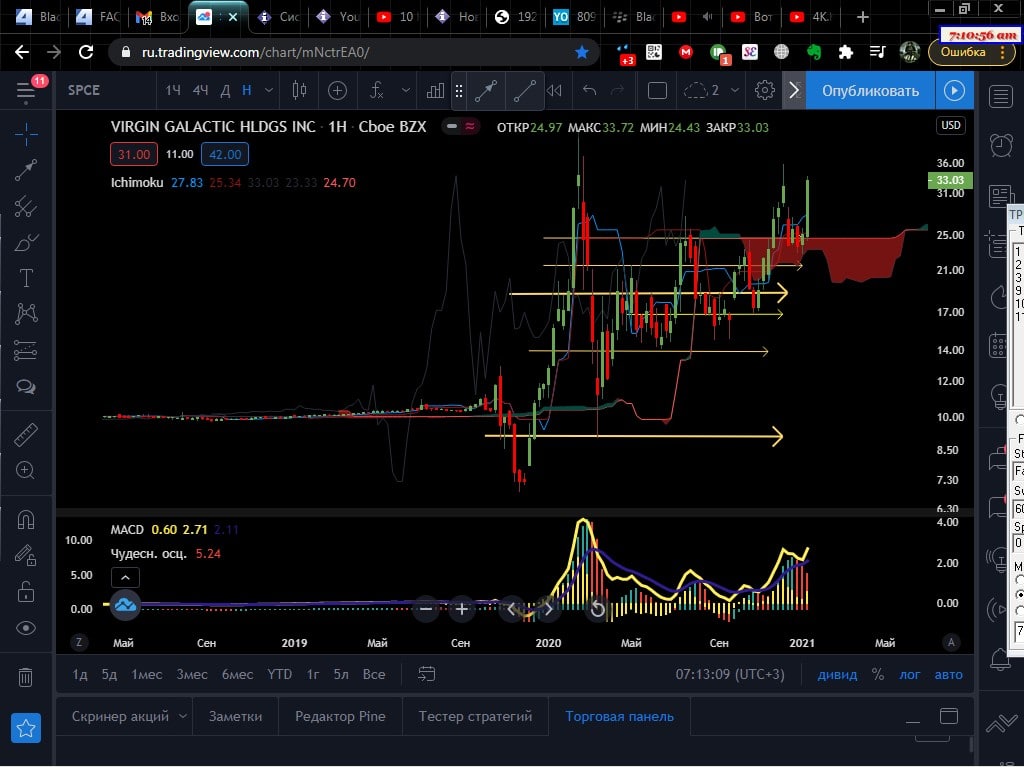Image resolution: width=1024 pixels, height=768 pixels.
Task: Zoom out chart with minus button
Action: 426,609
